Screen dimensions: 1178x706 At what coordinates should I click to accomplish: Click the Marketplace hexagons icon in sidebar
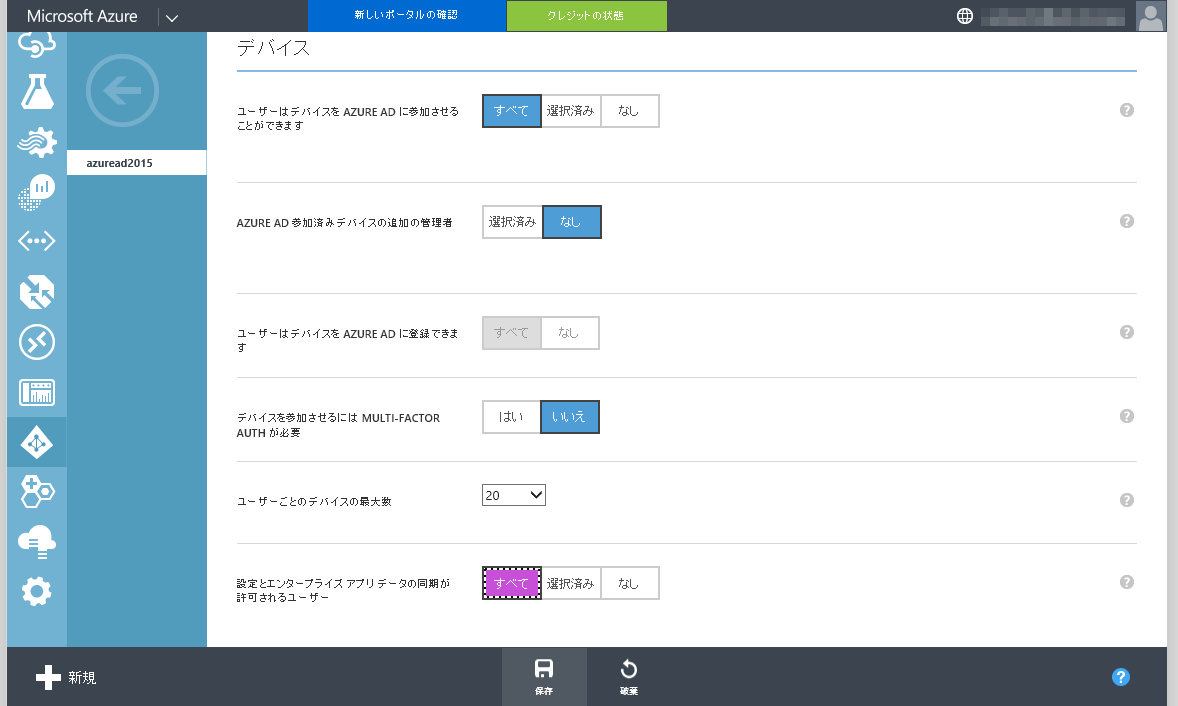click(36, 491)
